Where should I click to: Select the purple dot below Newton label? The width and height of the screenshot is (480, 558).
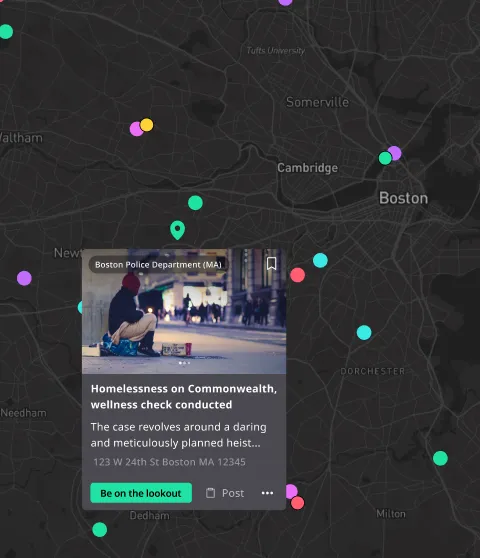tap(24, 278)
